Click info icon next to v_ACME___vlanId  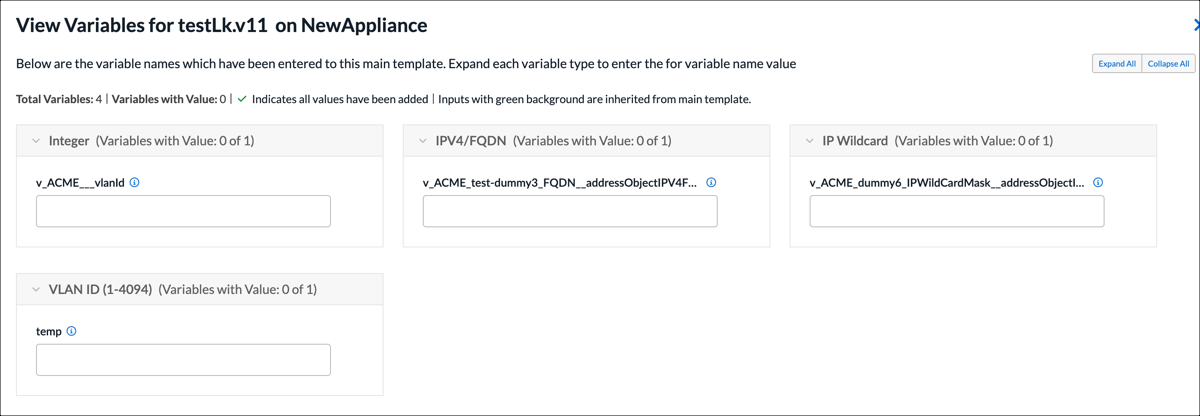point(135,183)
